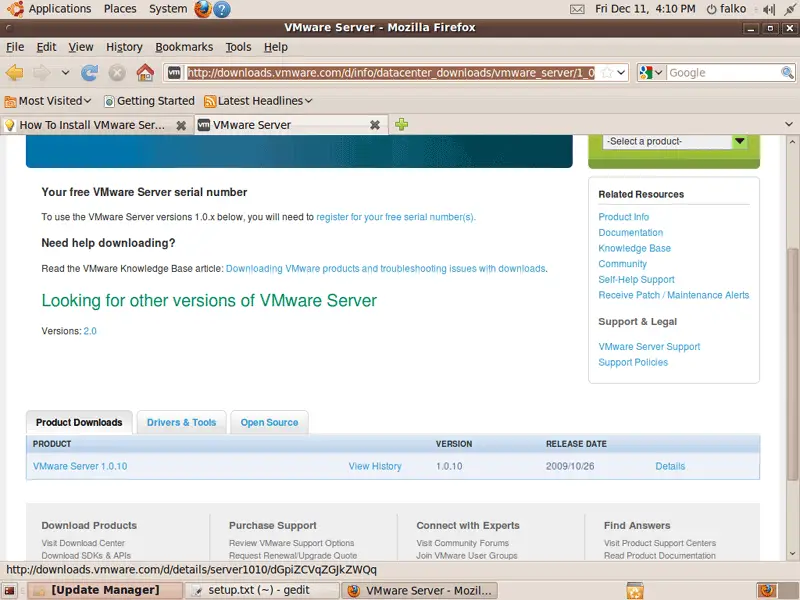Open the History menu

(124, 47)
